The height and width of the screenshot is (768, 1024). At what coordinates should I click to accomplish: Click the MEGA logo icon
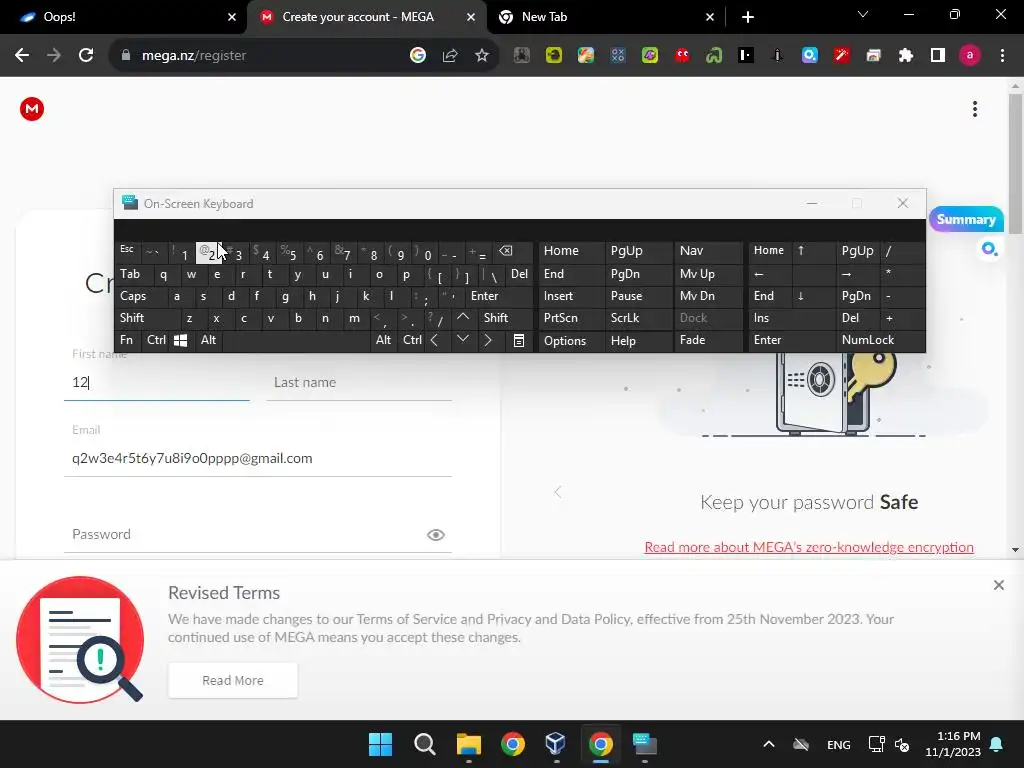point(31,109)
